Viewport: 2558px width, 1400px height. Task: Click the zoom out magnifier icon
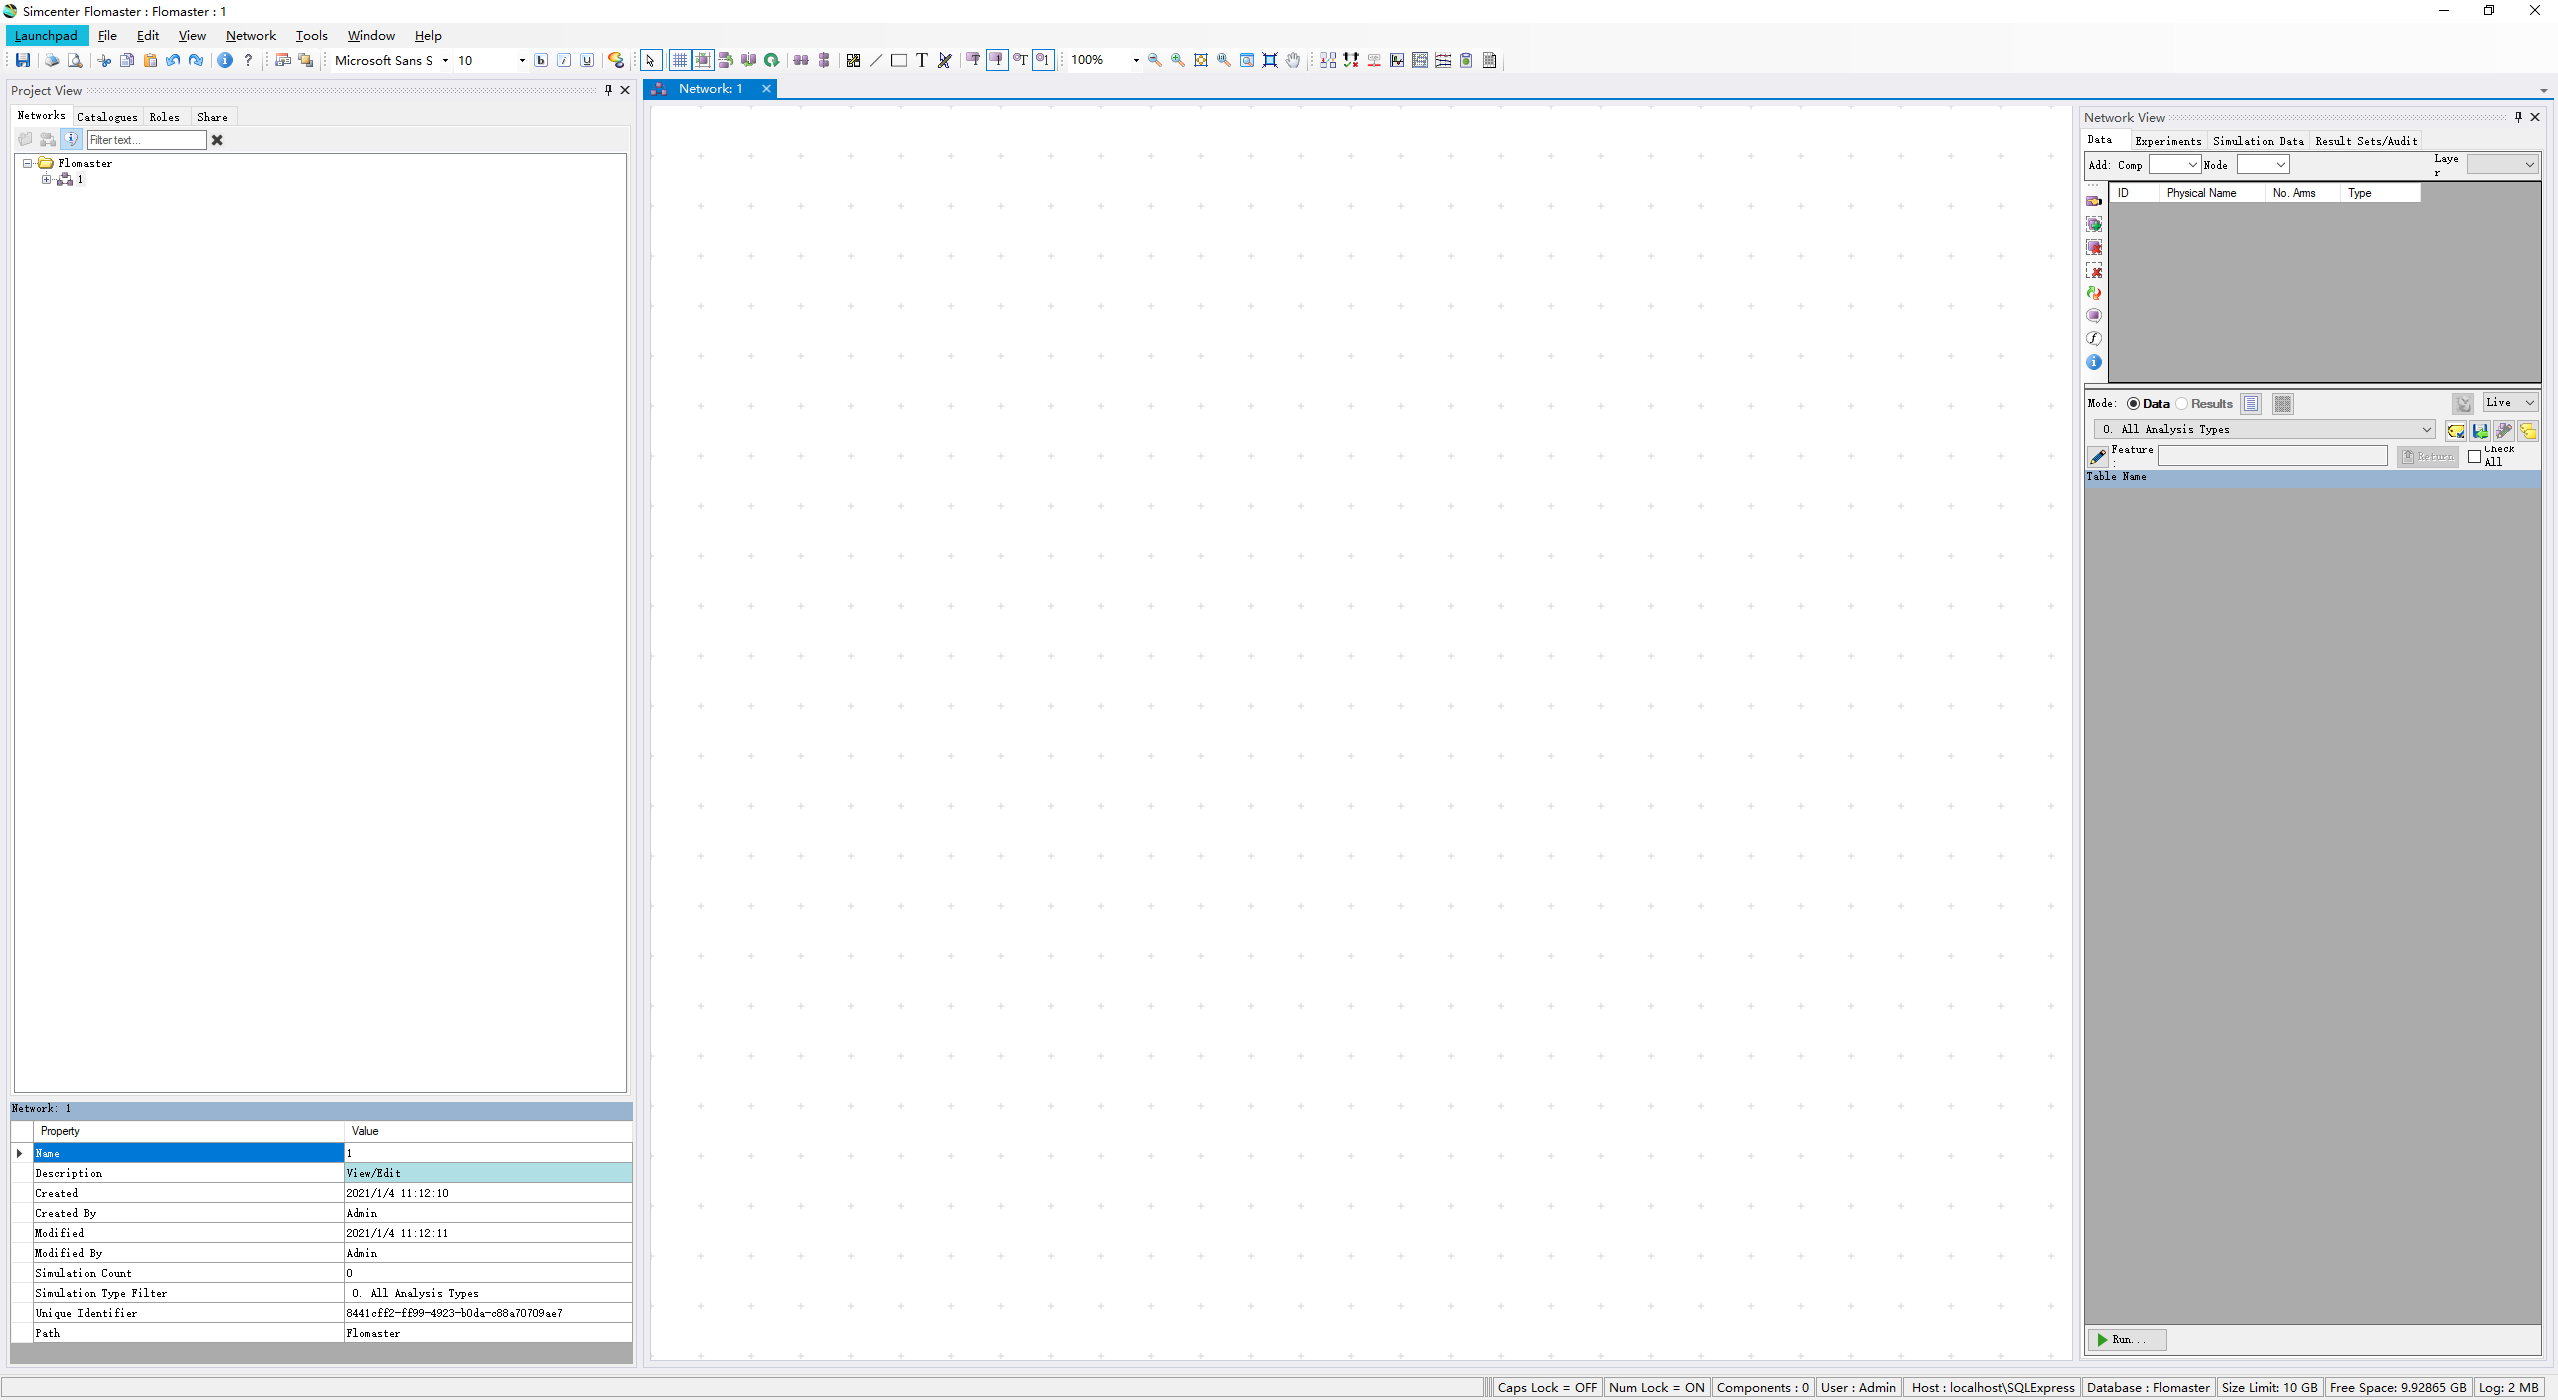[x=1155, y=60]
